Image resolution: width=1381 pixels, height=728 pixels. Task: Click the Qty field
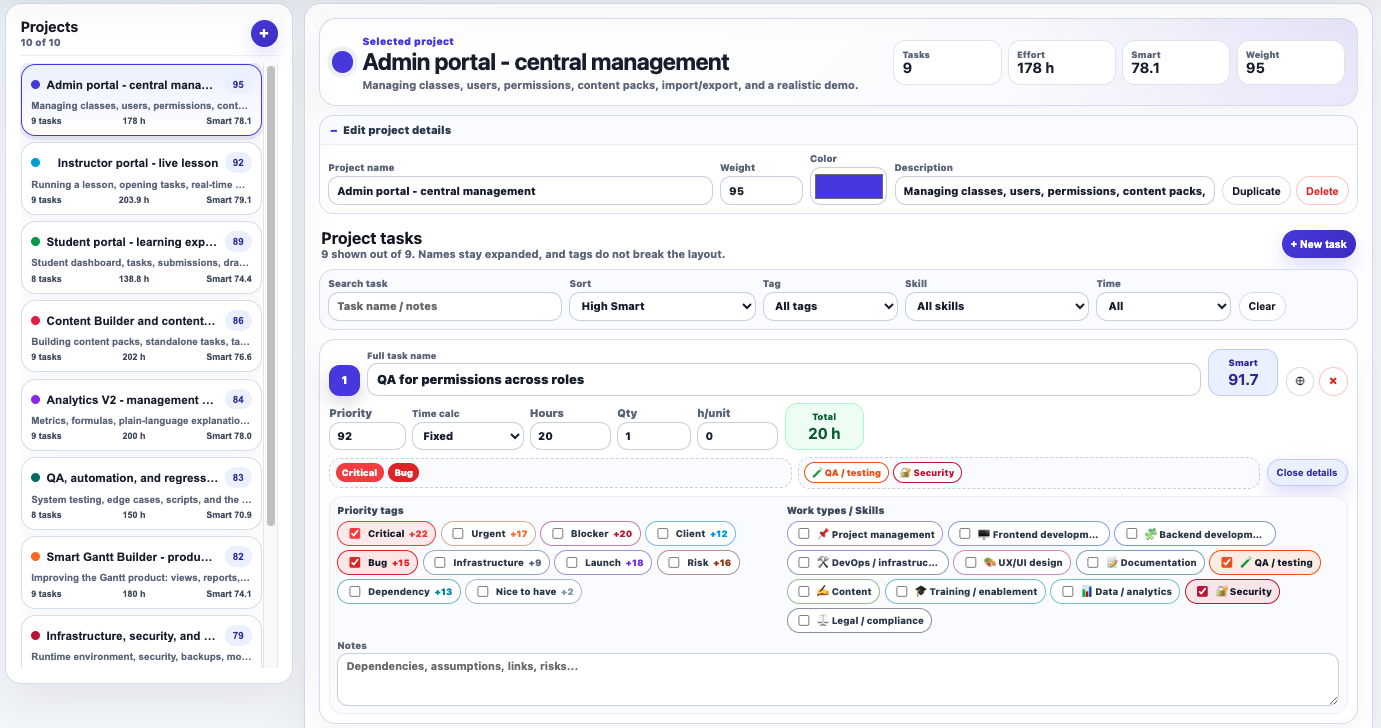coord(654,436)
